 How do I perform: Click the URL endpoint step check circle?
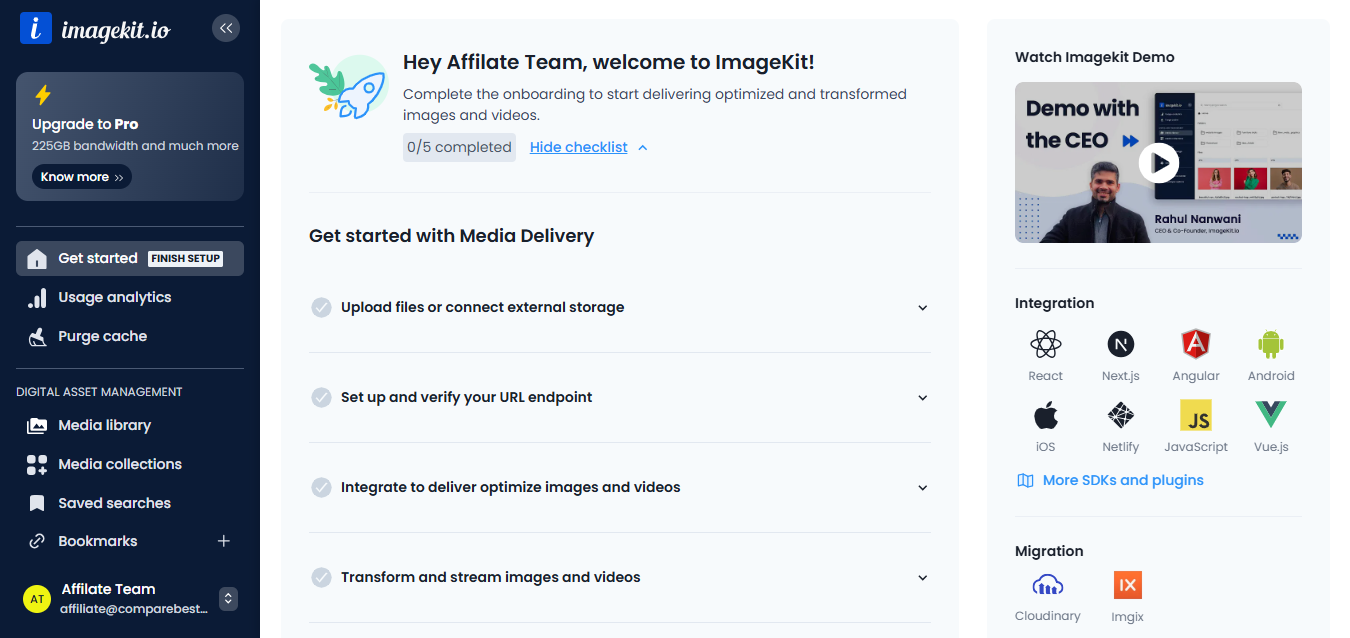pyautogui.click(x=321, y=397)
